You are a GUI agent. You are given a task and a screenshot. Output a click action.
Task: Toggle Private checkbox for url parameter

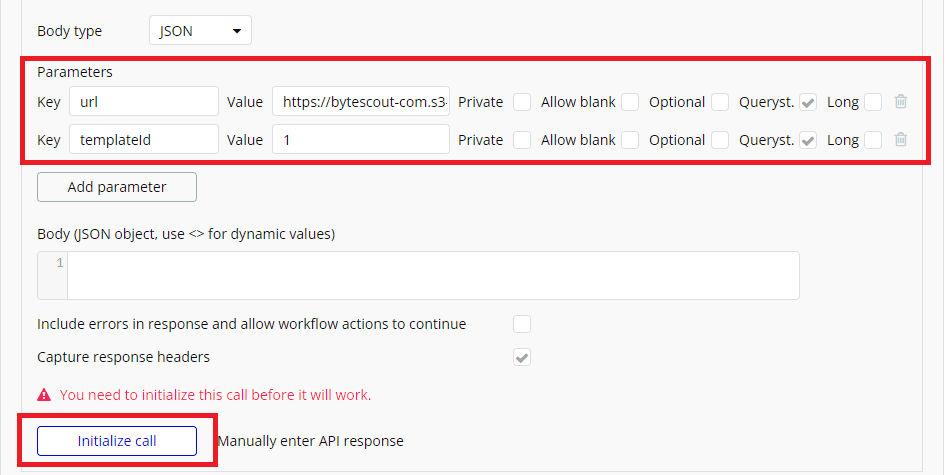[522, 102]
